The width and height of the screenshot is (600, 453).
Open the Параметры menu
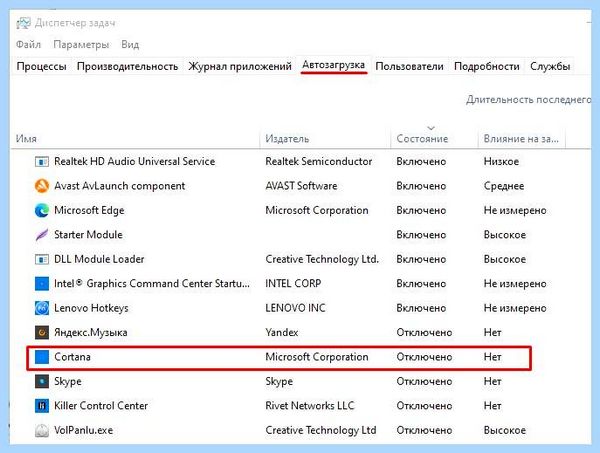pyautogui.click(x=81, y=45)
